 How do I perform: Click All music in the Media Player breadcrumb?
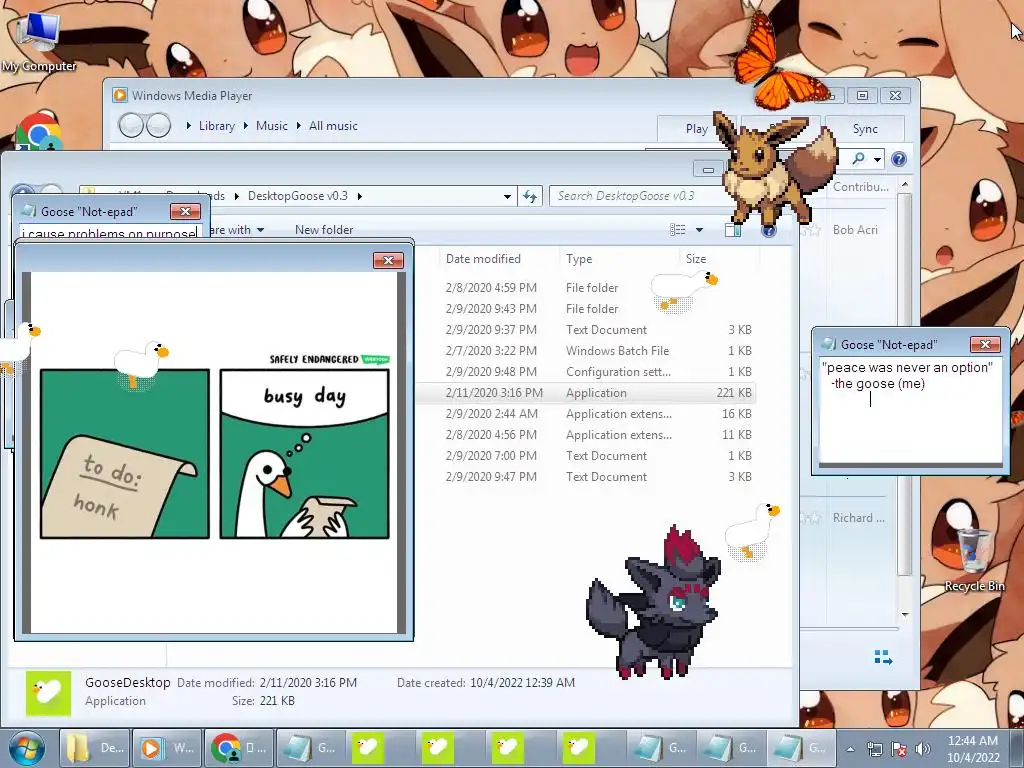coord(333,125)
